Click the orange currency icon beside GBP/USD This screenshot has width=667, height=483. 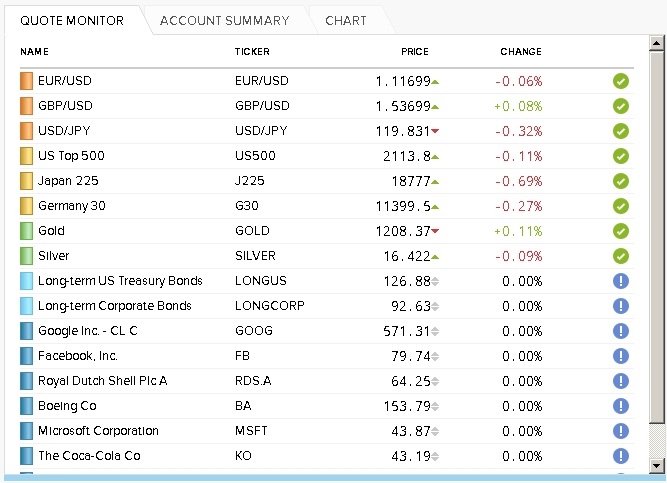click(26, 106)
